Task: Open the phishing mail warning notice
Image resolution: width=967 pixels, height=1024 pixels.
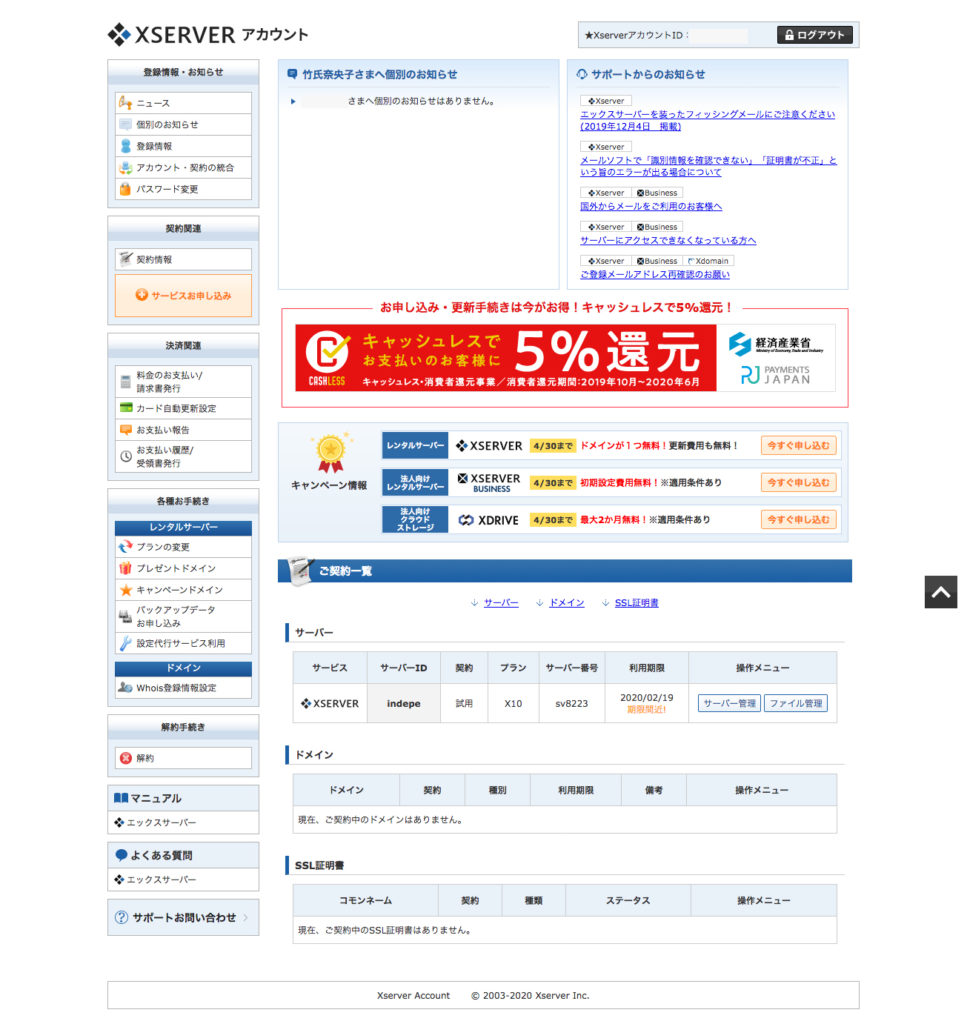Action: coord(708,120)
